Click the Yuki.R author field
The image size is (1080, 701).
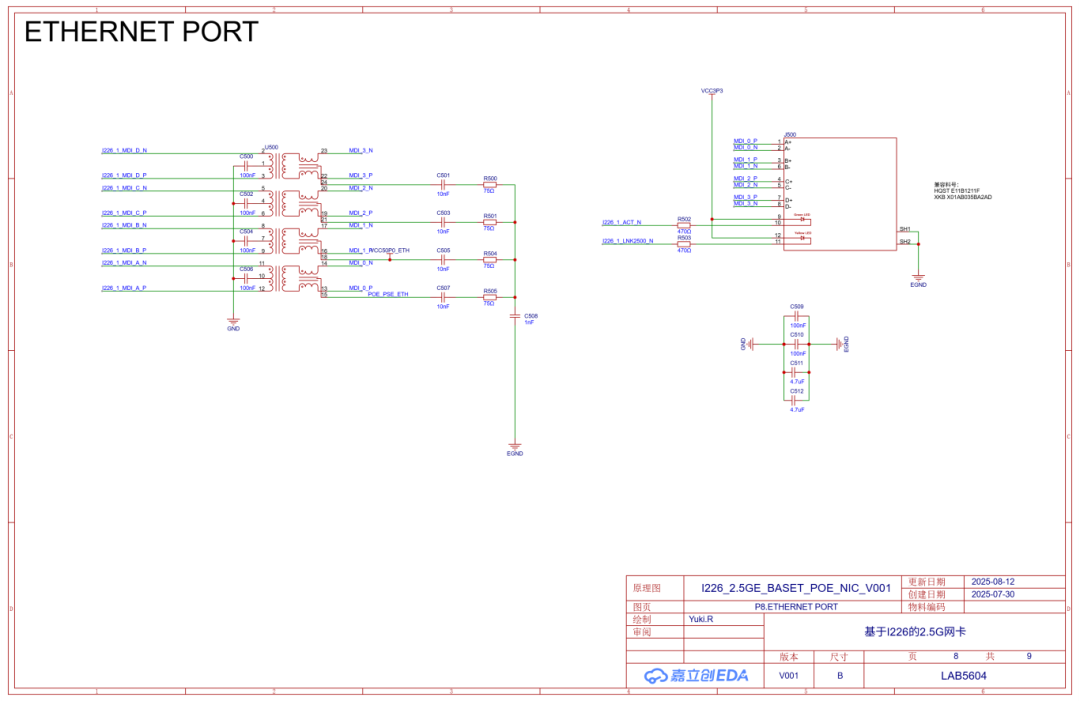pyautogui.click(x=700, y=619)
